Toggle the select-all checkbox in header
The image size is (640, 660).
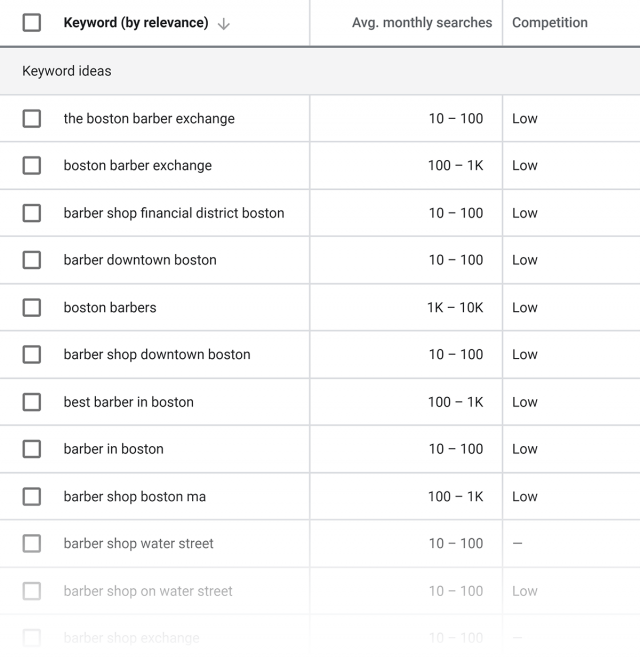pos(32,23)
